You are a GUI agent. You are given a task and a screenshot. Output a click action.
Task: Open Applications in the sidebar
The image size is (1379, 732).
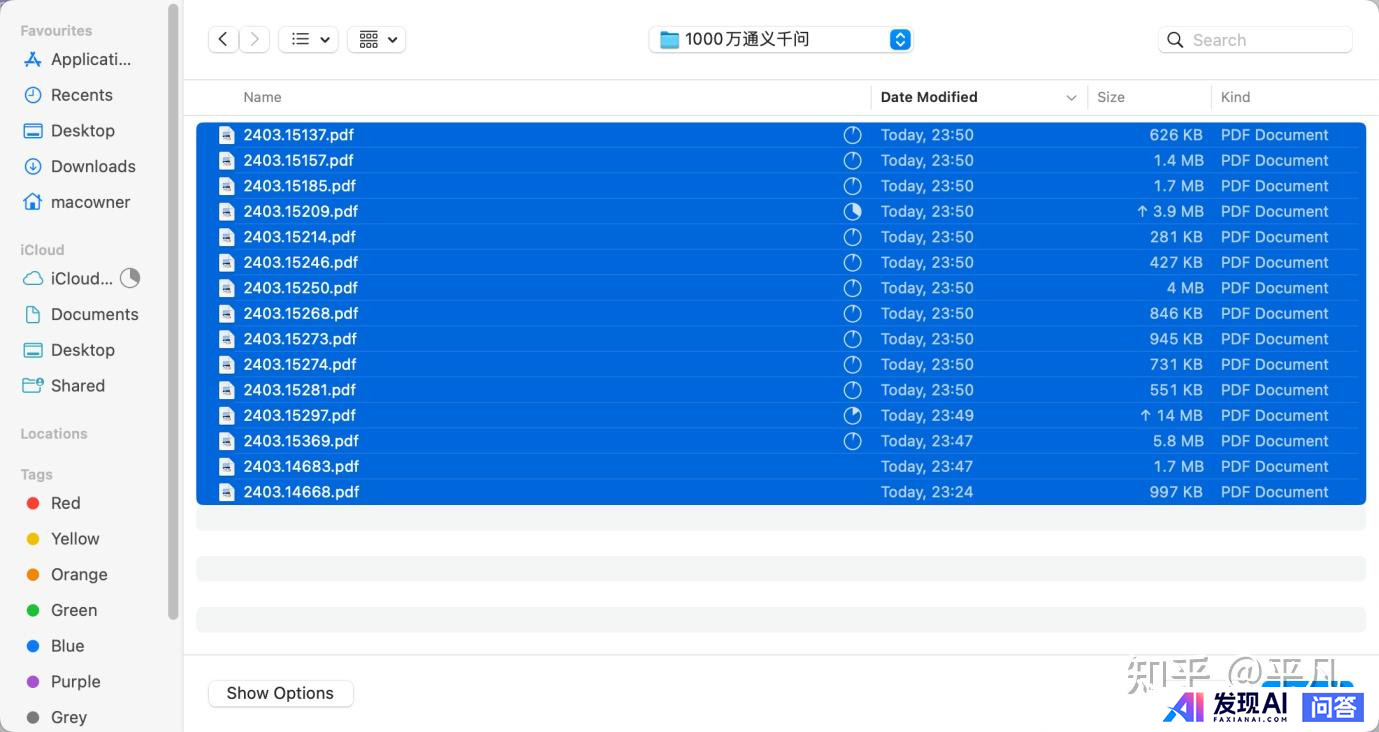77,59
